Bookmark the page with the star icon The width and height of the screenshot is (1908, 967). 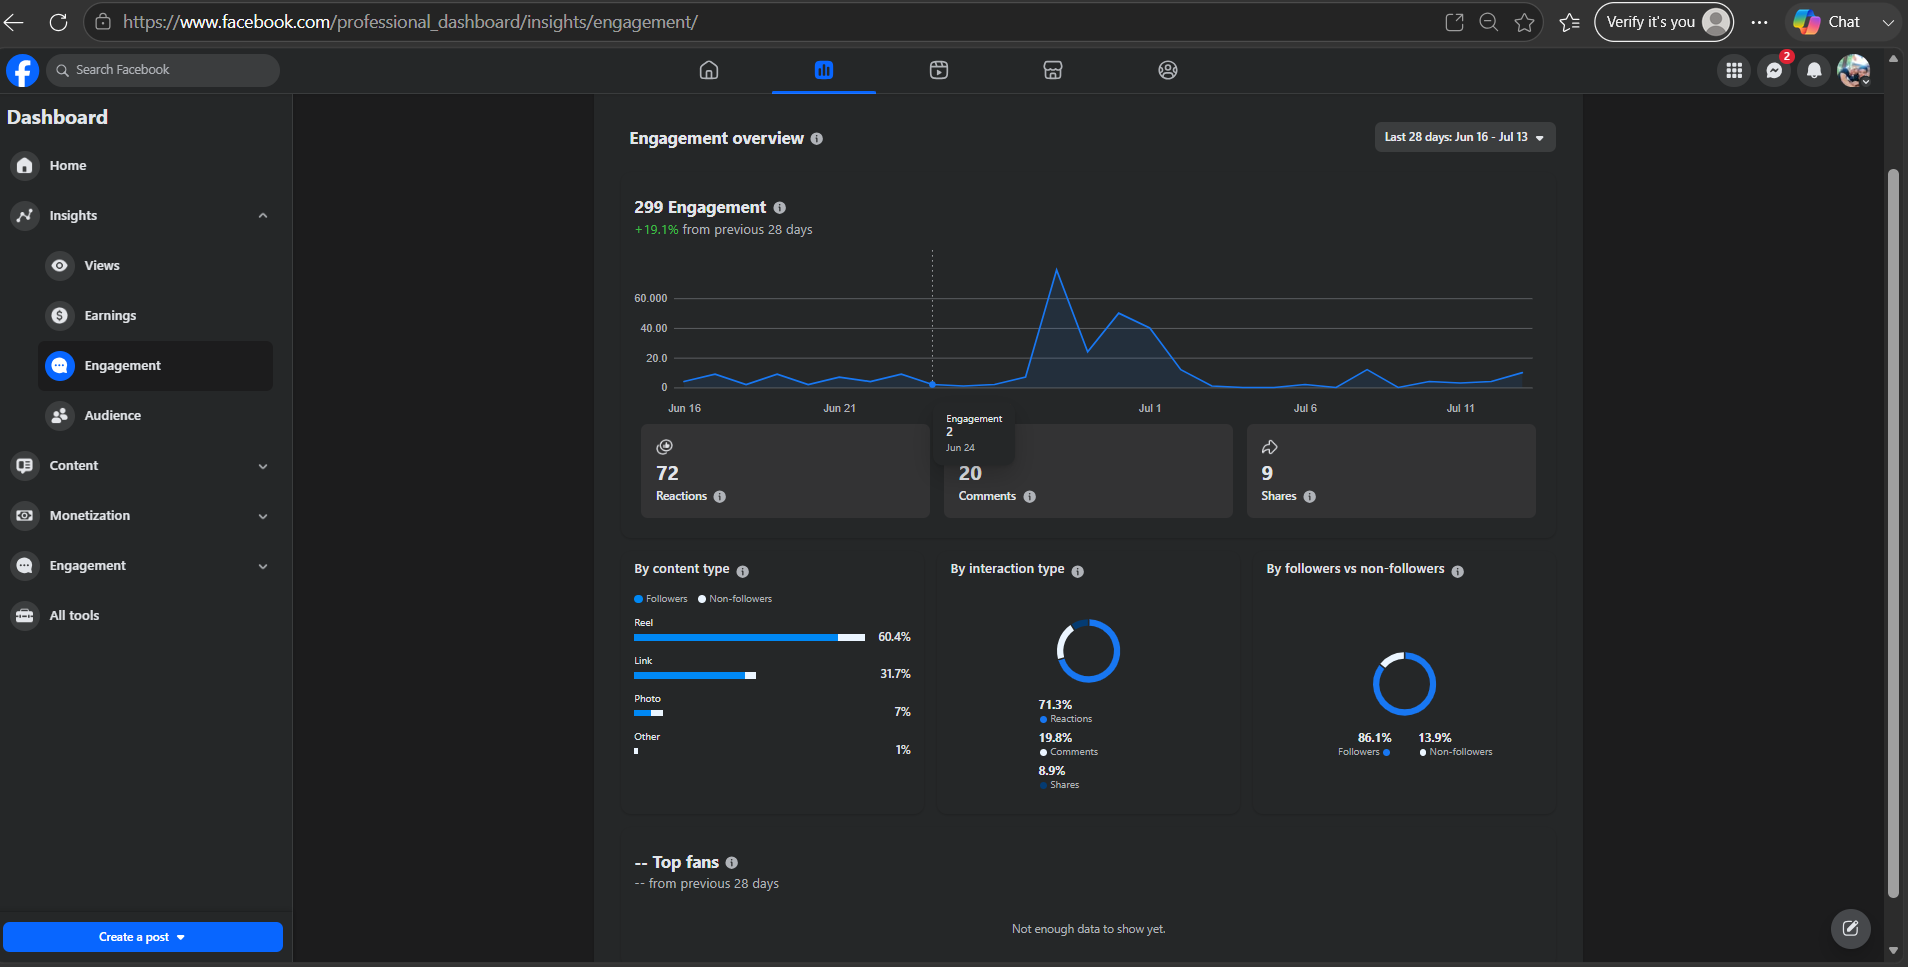coord(1524,22)
